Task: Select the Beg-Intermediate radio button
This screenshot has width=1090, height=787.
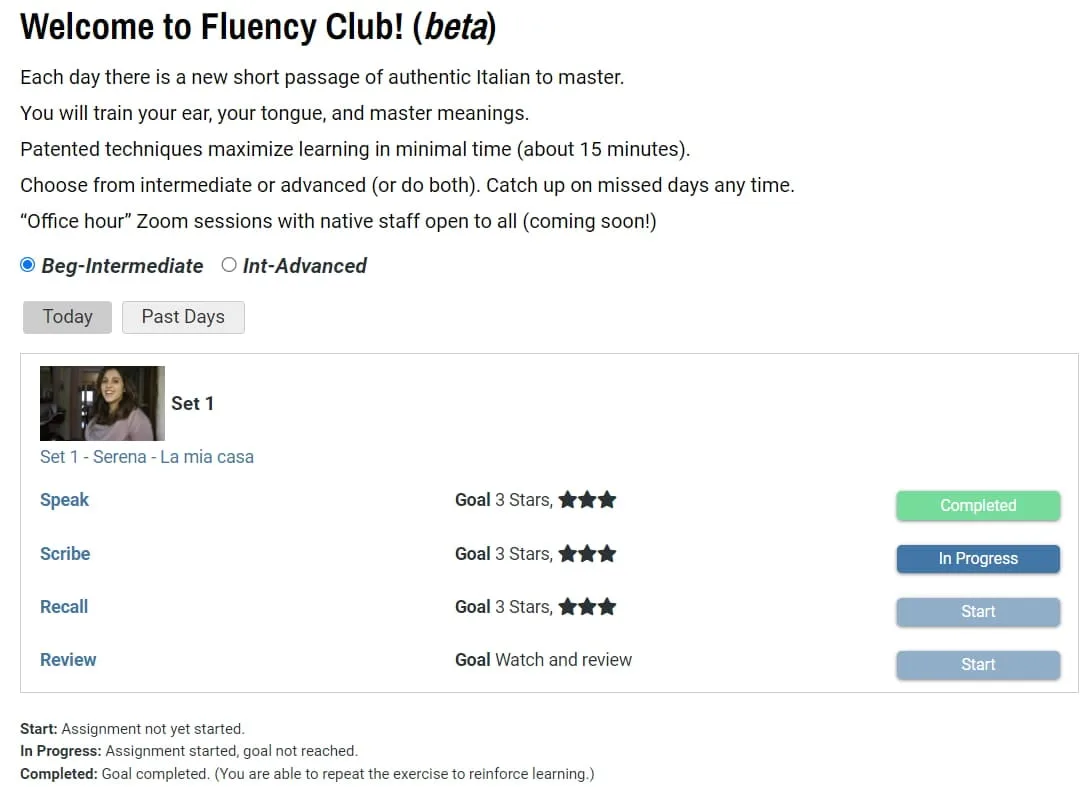Action: pos(28,265)
